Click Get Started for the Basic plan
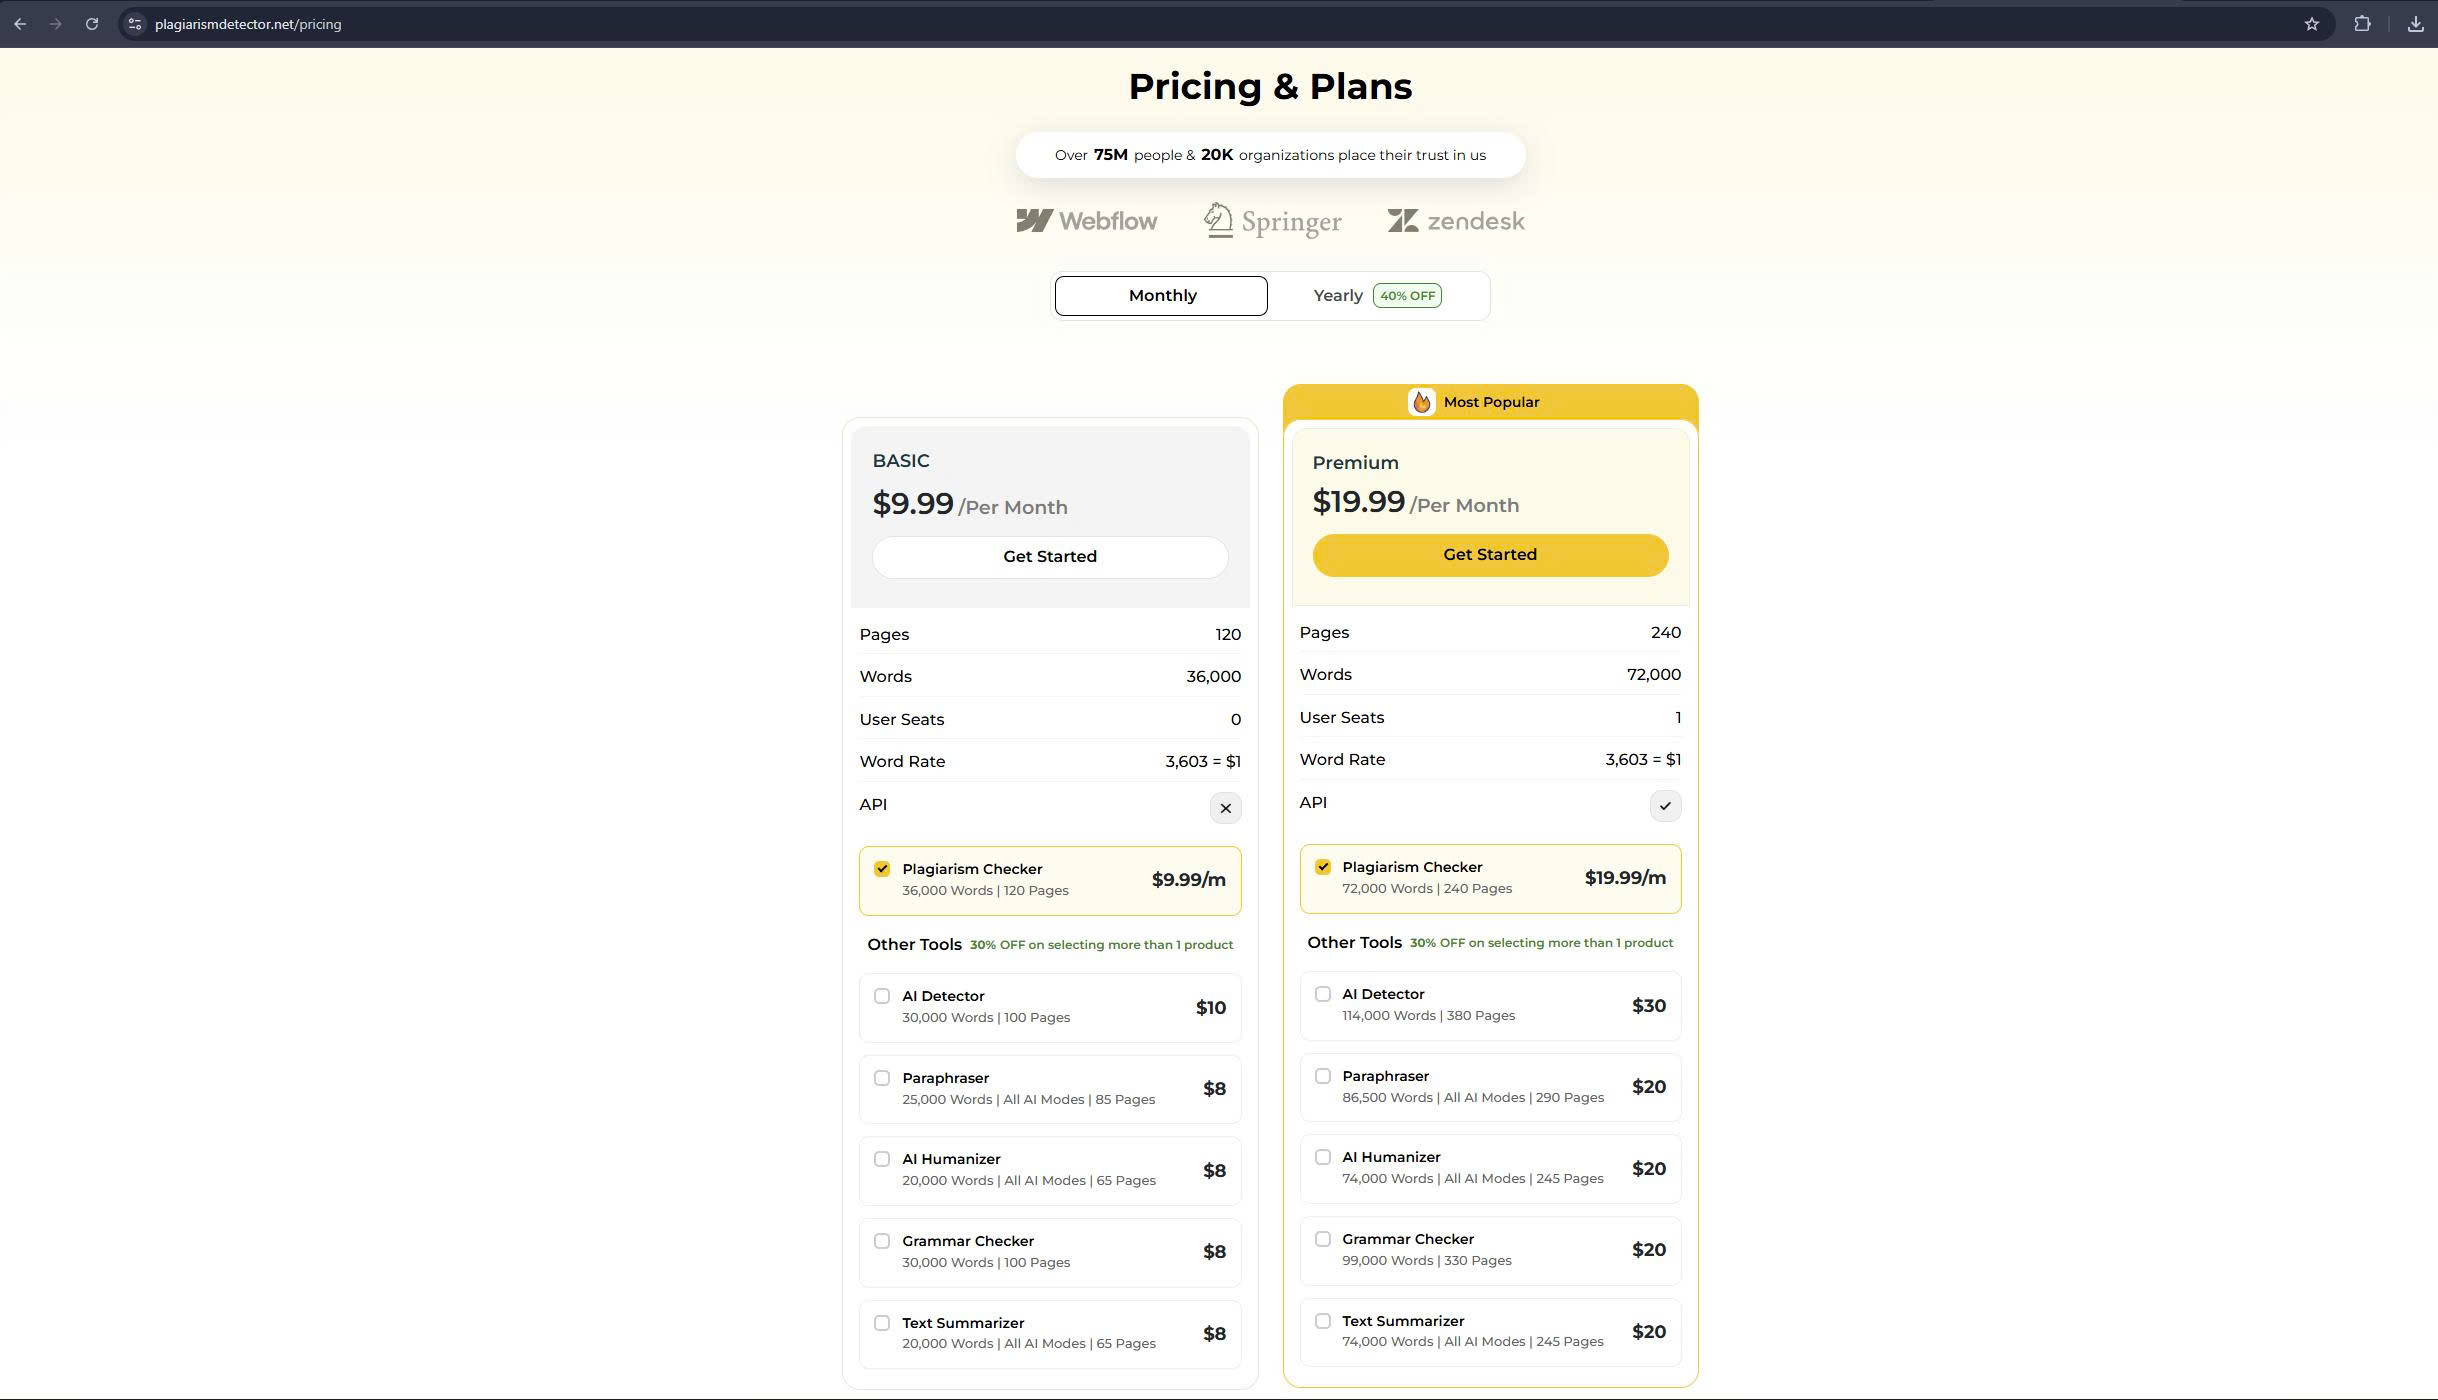Screen dimensions: 2438x1400 (1050, 557)
